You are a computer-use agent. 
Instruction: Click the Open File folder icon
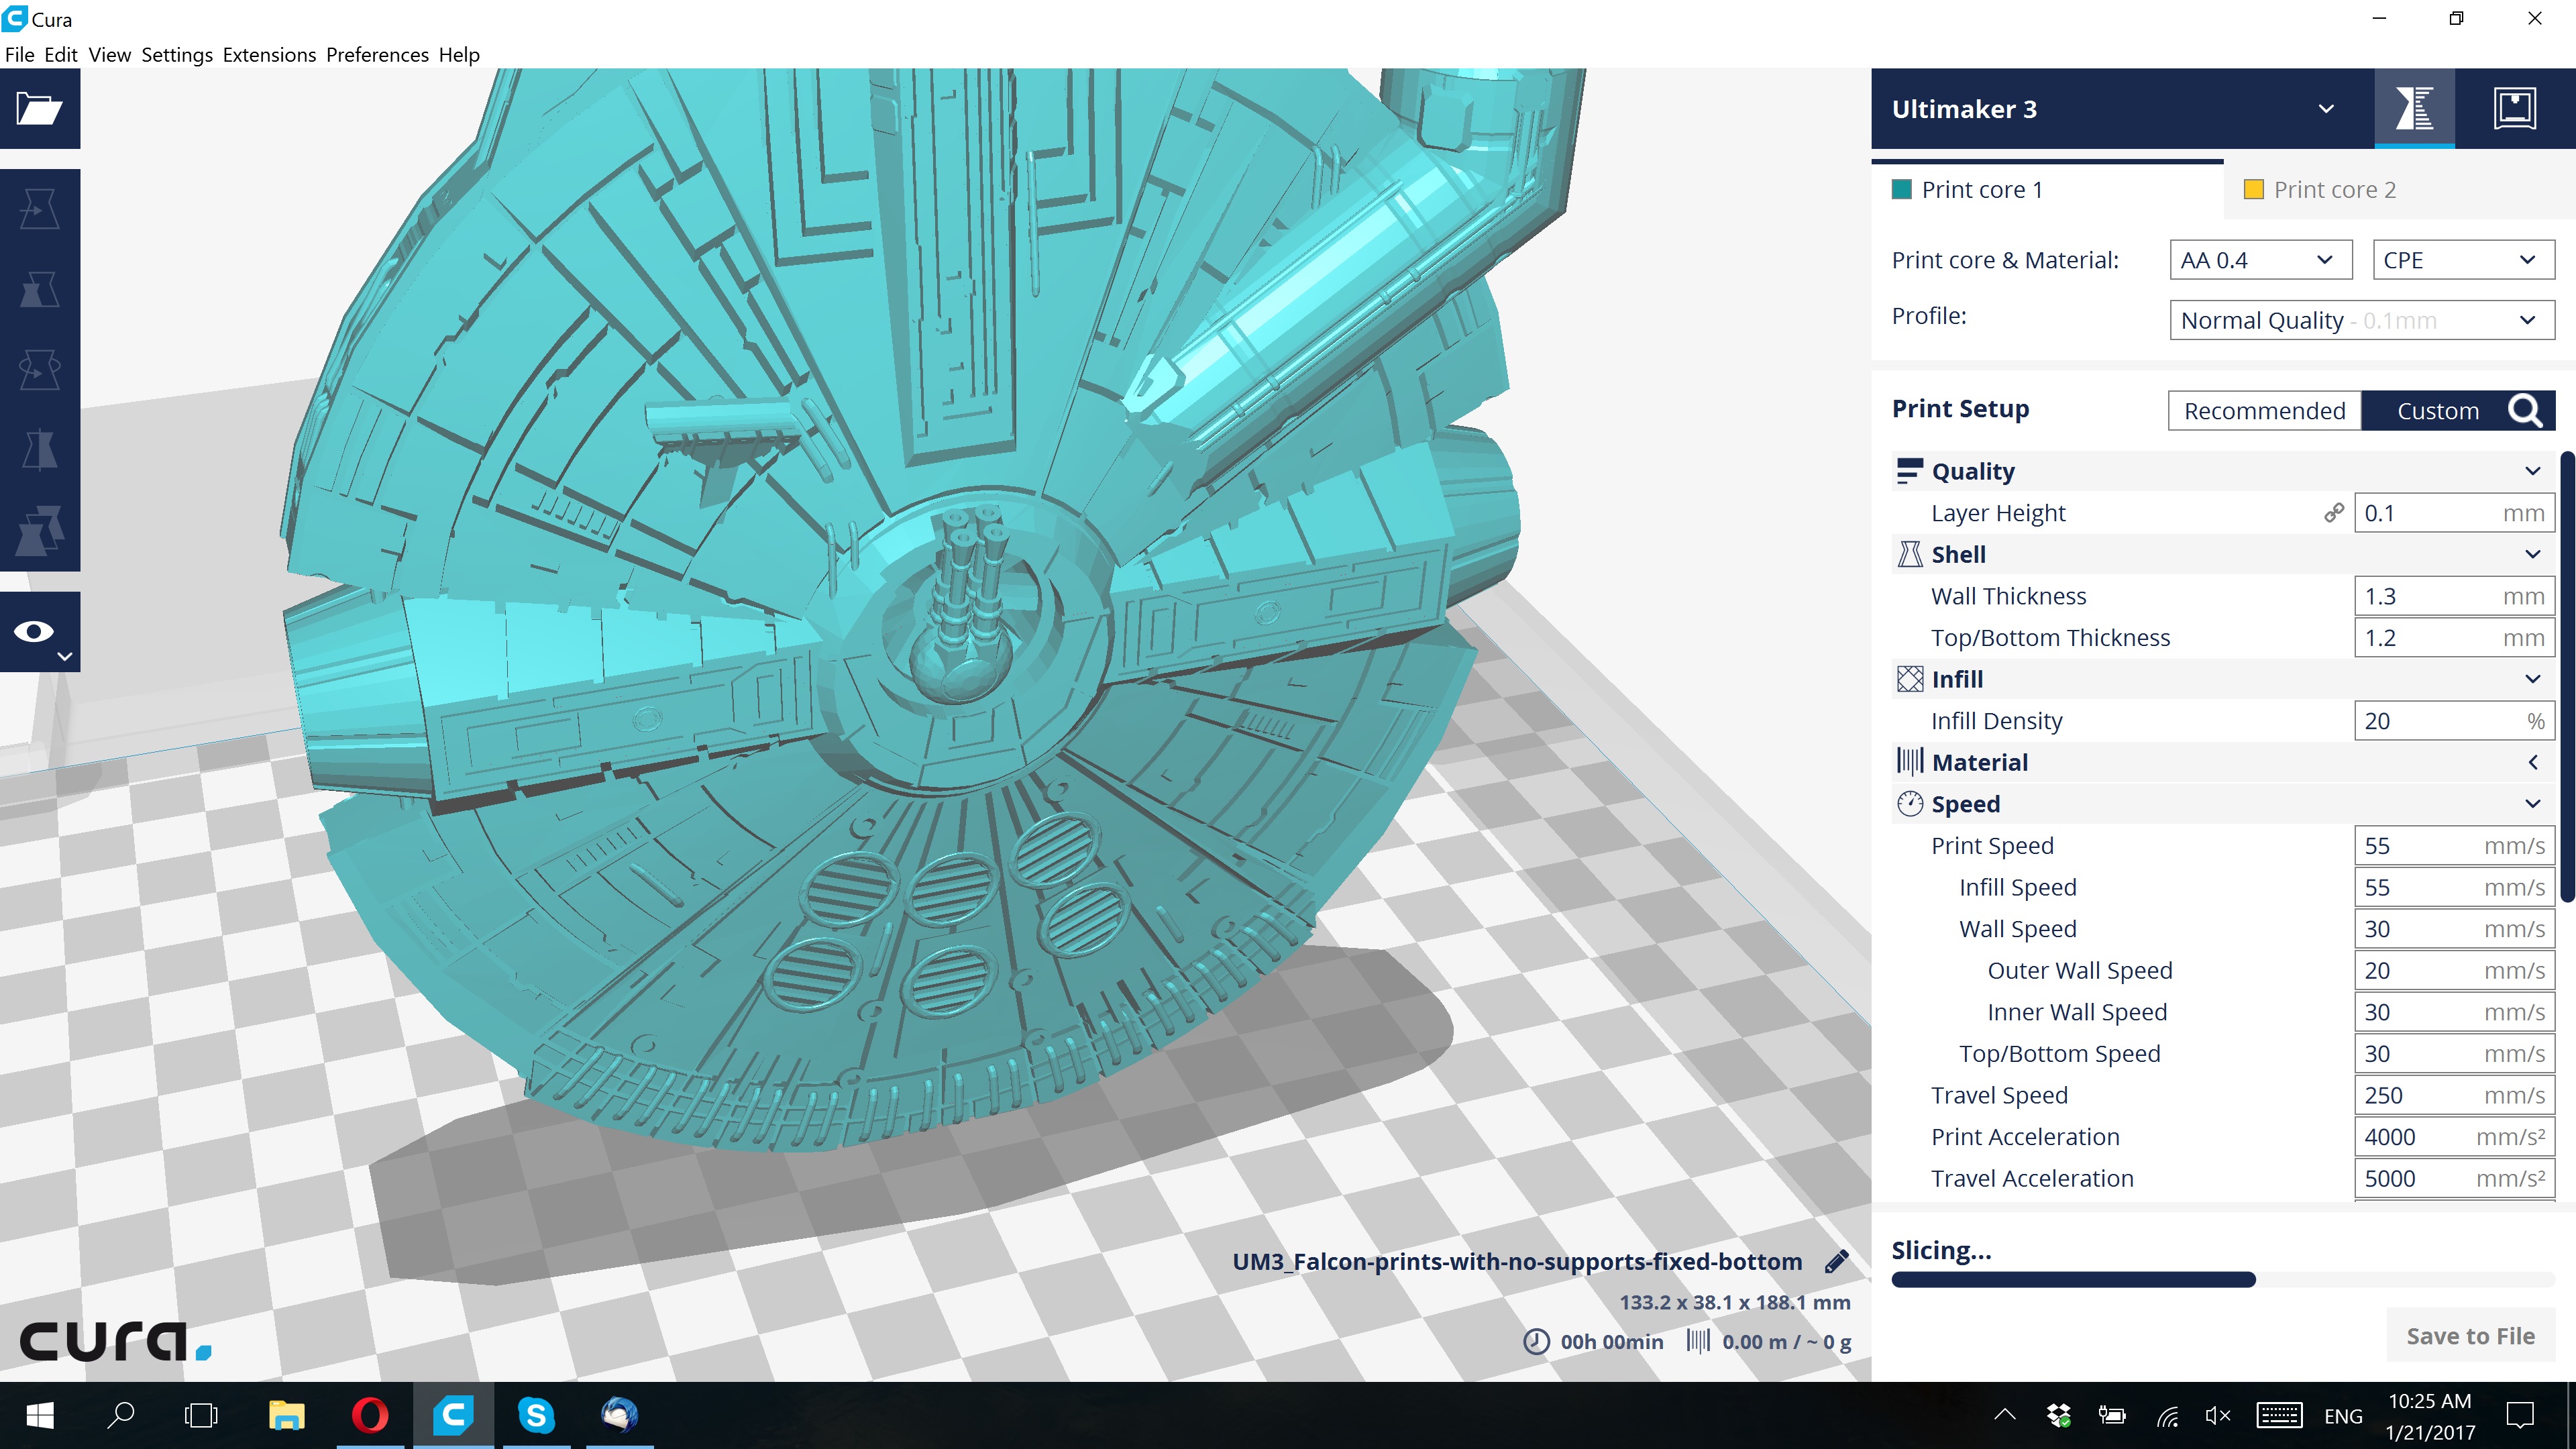pos(40,108)
